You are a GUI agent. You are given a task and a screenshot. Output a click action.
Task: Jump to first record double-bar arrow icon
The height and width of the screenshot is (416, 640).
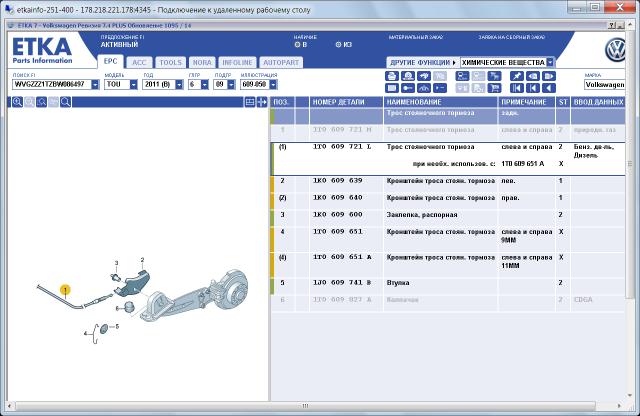pyautogui.click(x=517, y=88)
